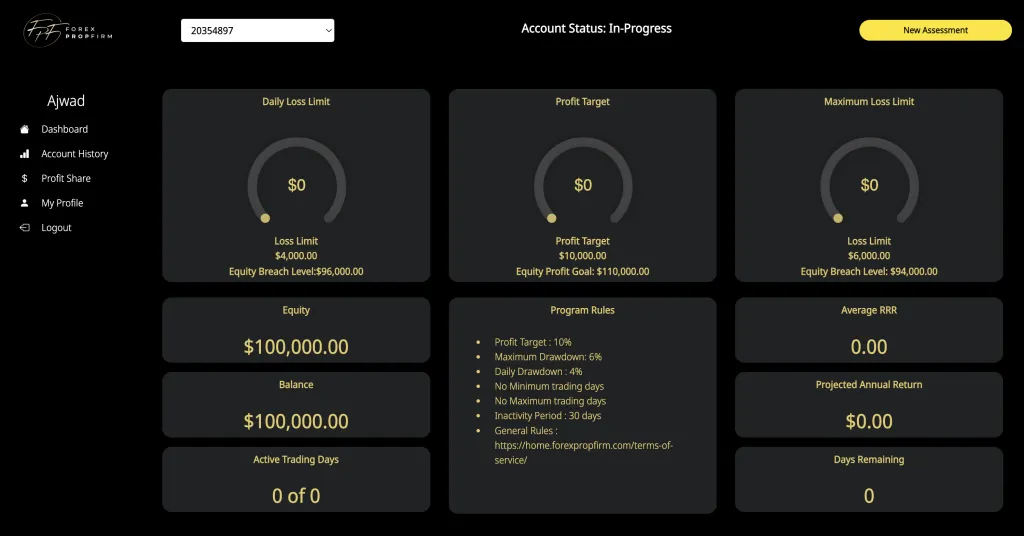Image resolution: width=1024 pixels, height=536 pixels.
Task: Click the Account History bar-chart icon
Action: pyautogui.click(x=25, y=154)
